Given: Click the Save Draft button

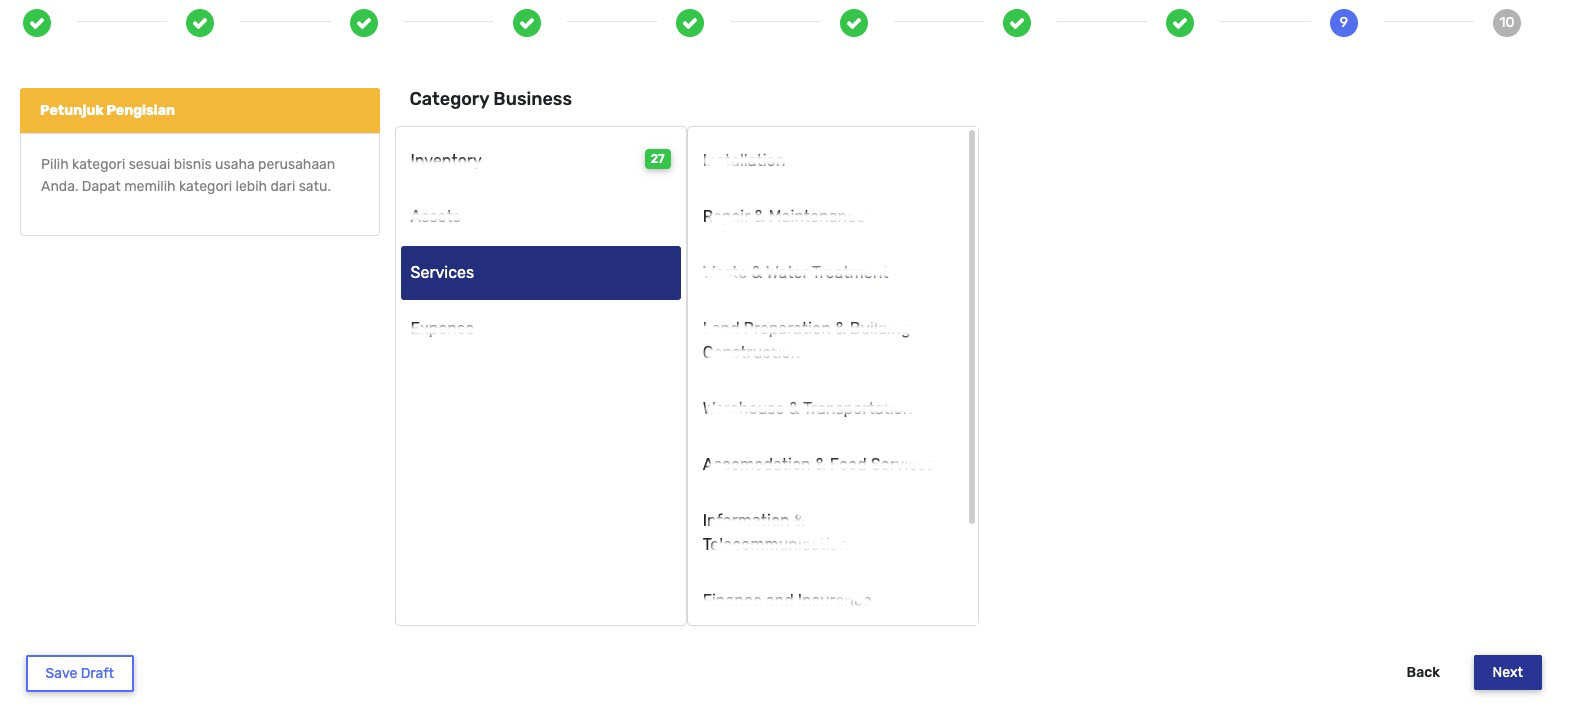Looking at the screenshot, I should click(80, 673).
